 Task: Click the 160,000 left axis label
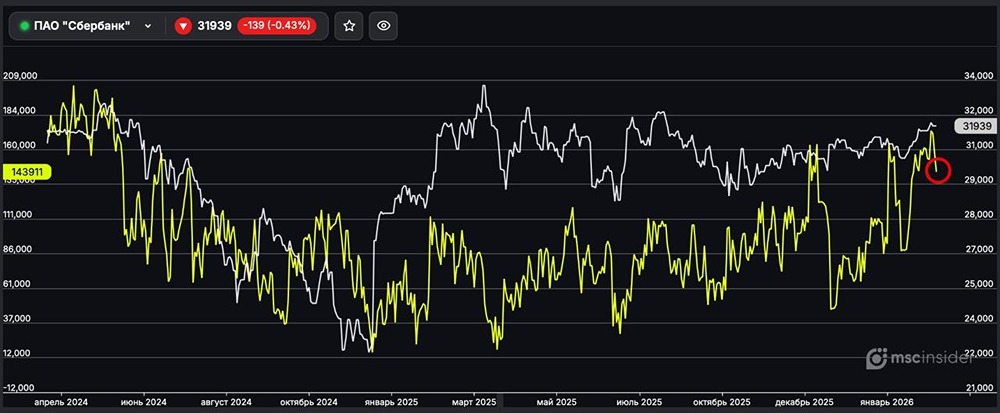click(x=20, y=145)
